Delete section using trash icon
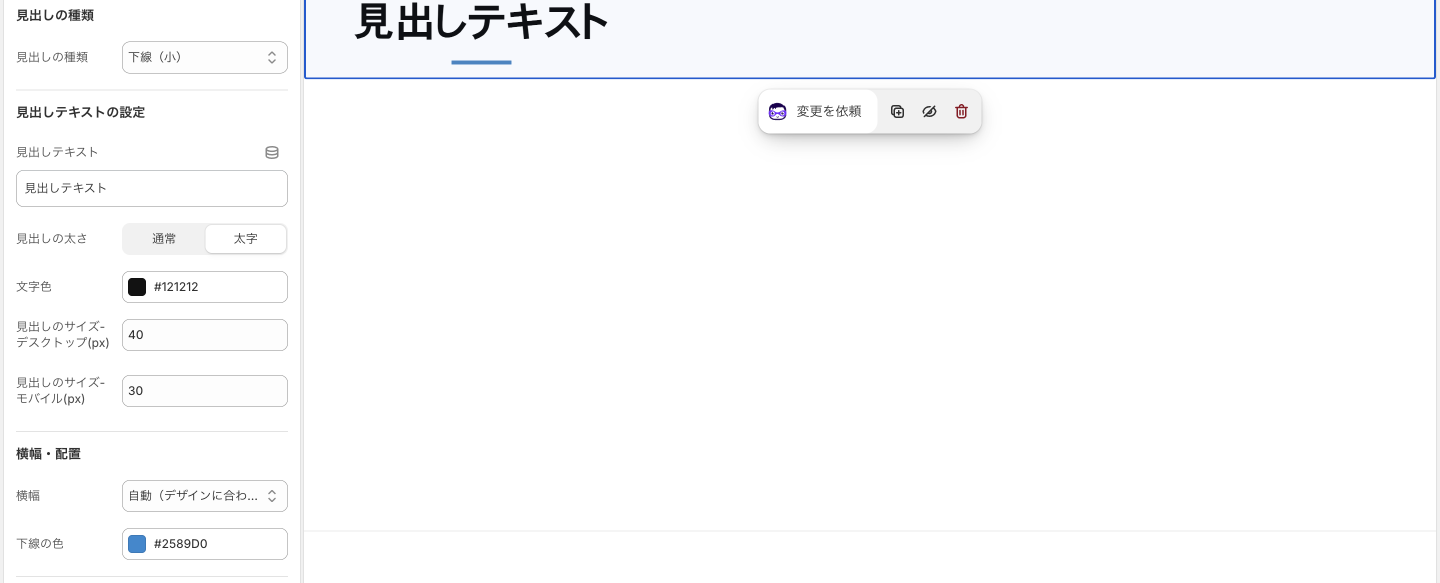Image resolution: width=1440 pixels, height=583 pixels. click(961, 112)
